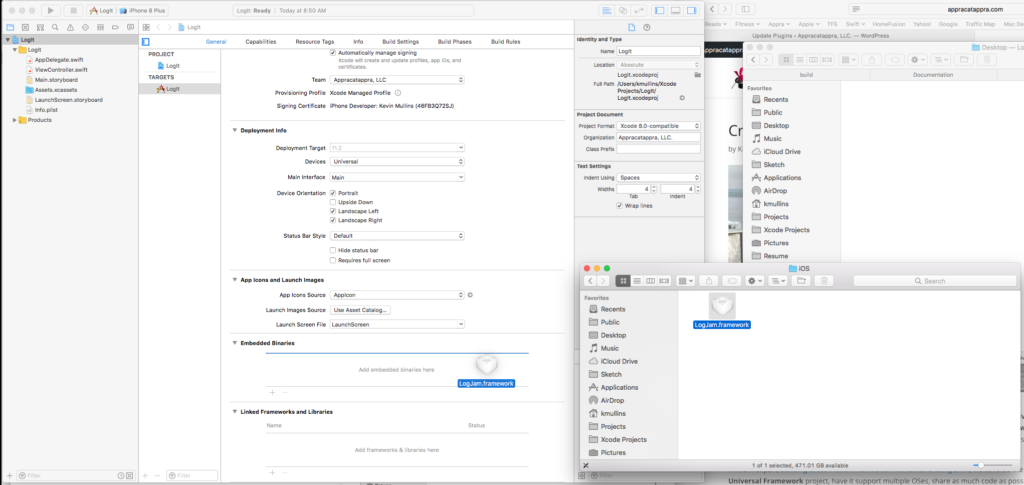Open the Symbol navigator icon
The width and height of the screenshot is (1024, 485).
tap(40, 27)
